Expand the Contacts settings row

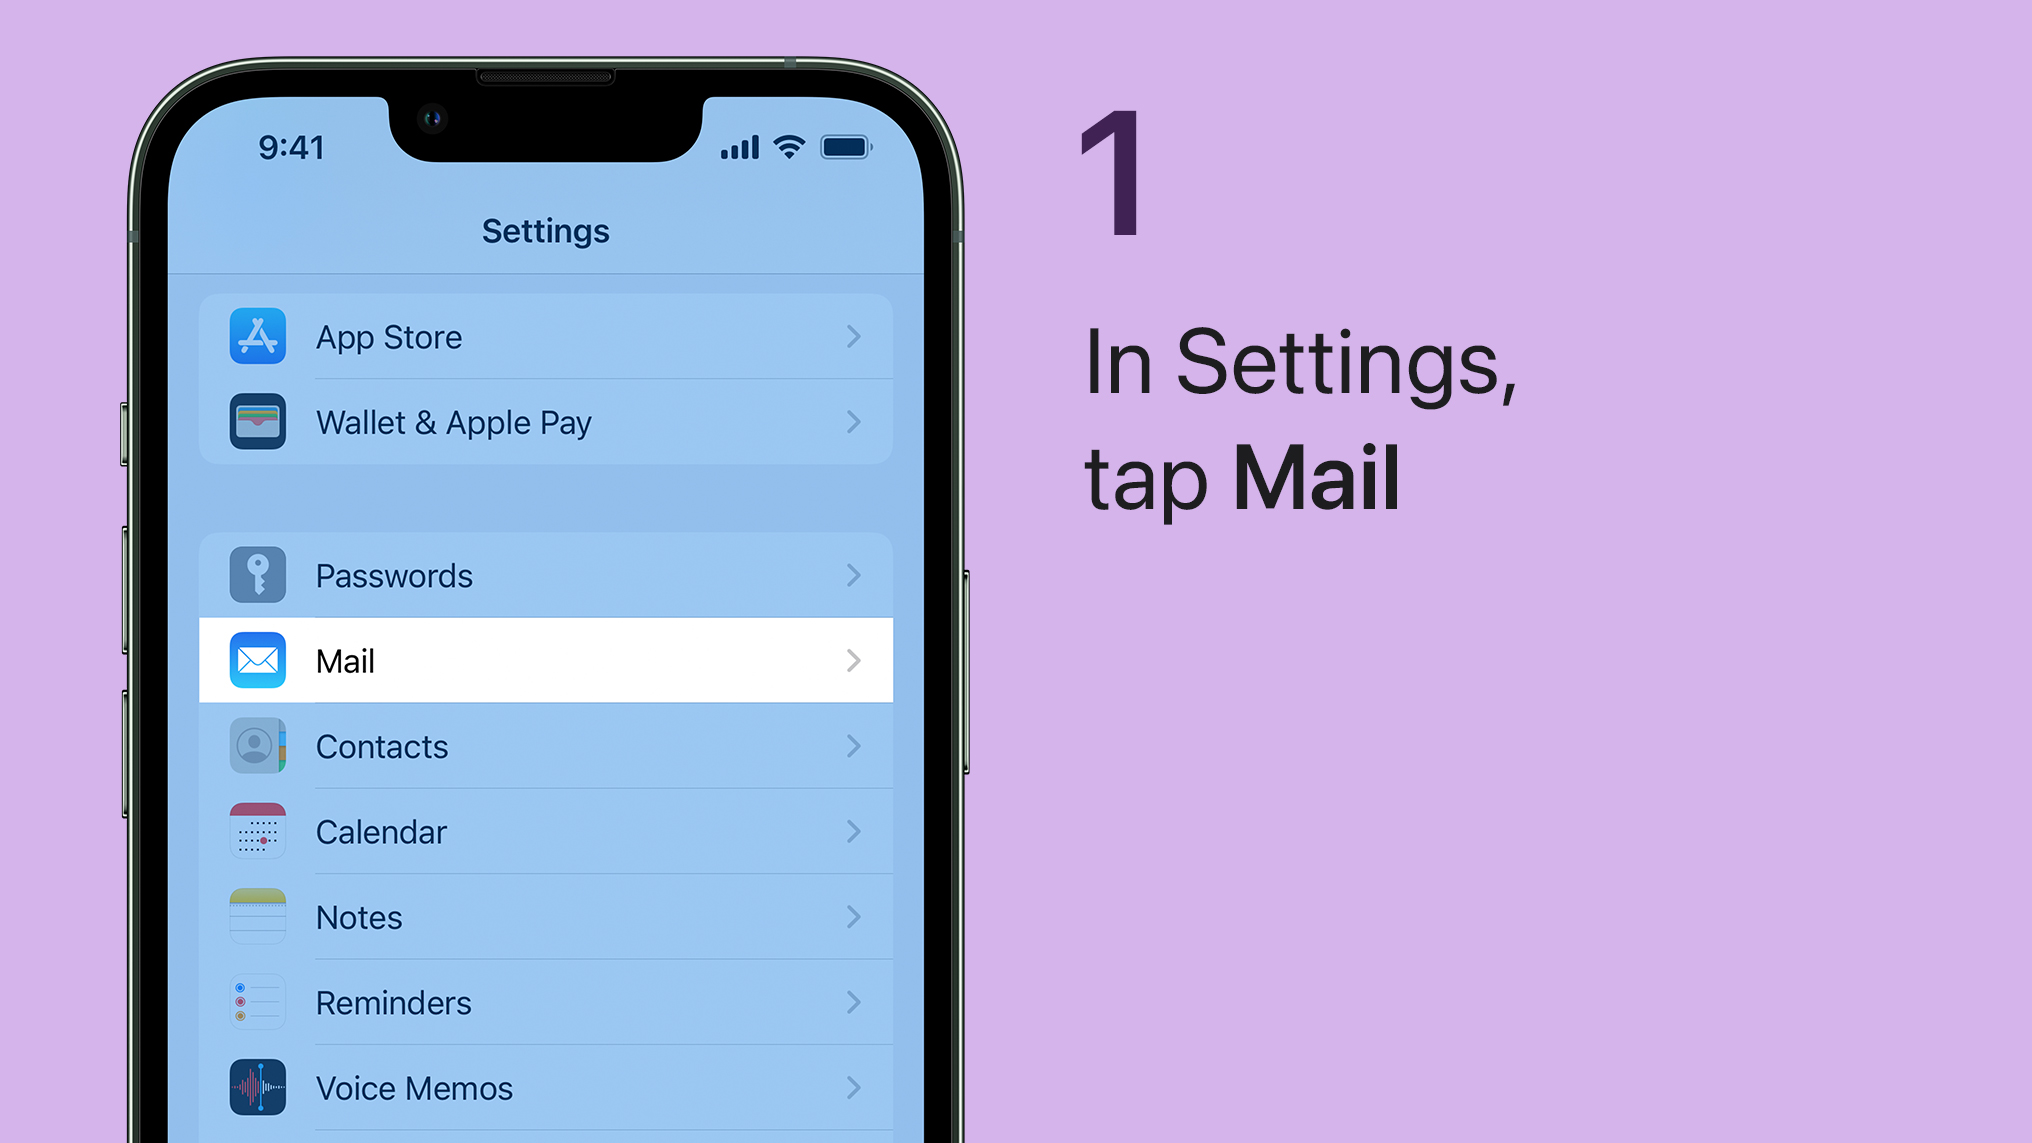[546, 747]
